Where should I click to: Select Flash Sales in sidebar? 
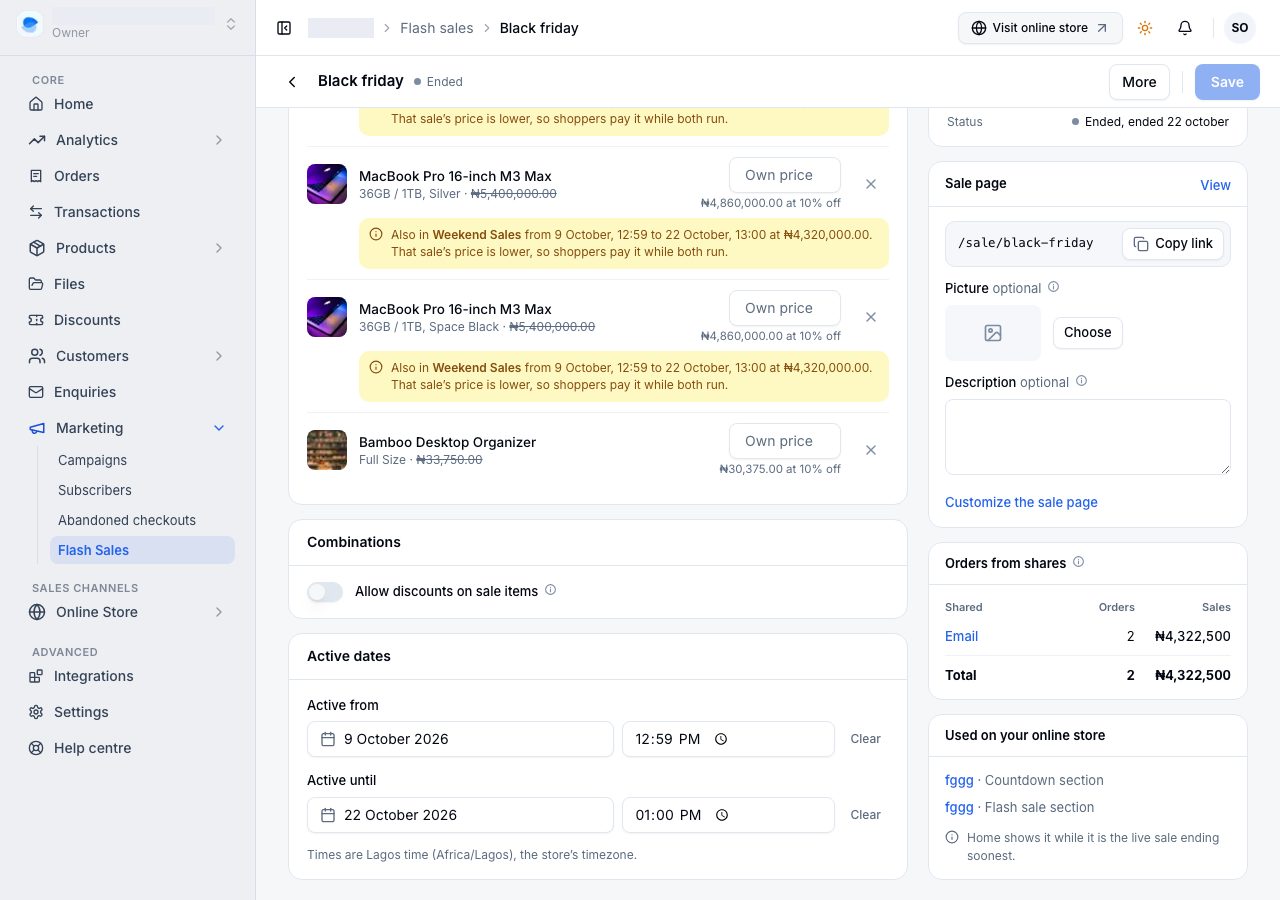142,550
